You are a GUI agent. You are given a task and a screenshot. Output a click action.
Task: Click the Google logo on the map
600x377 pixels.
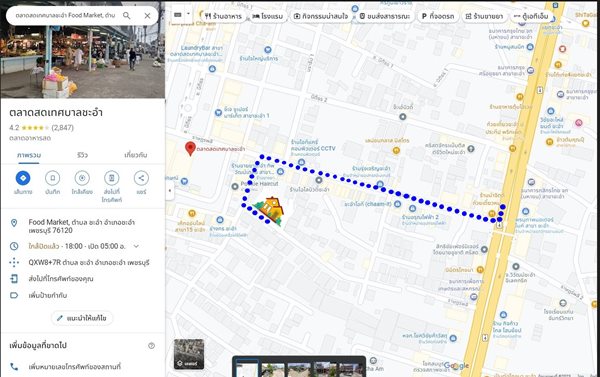(x=456, y=366)
